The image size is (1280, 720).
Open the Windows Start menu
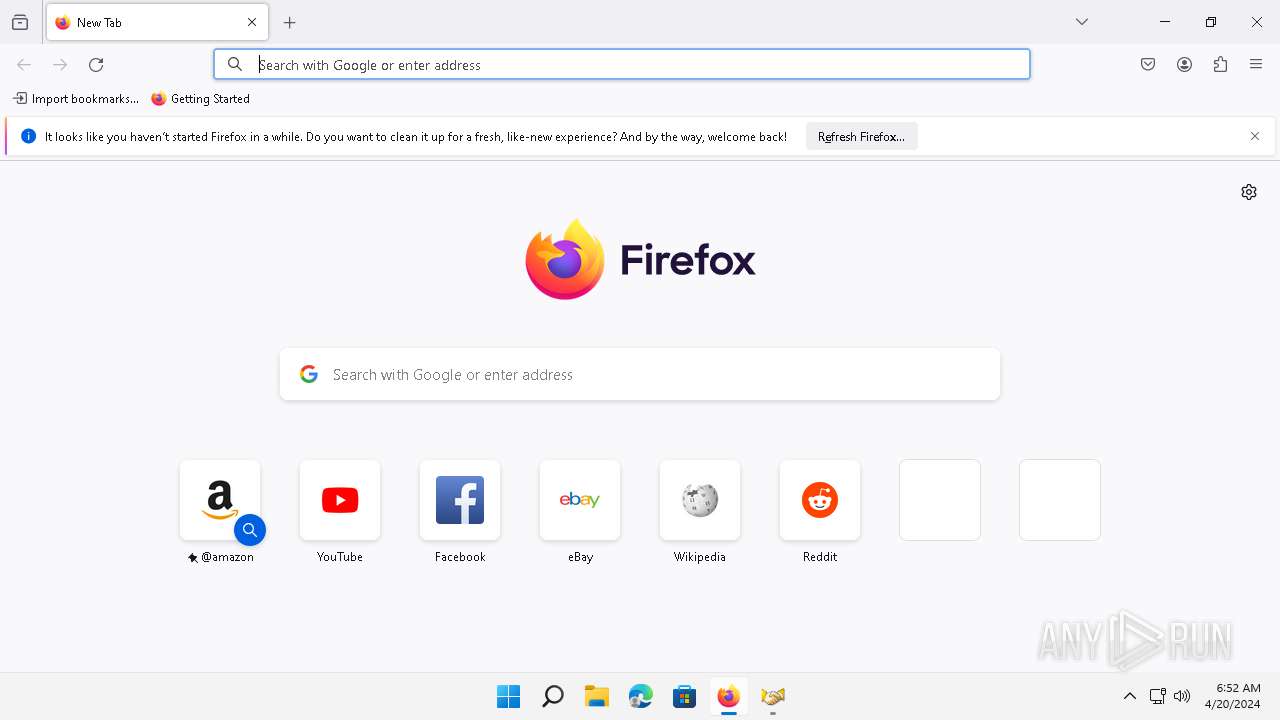509,696
